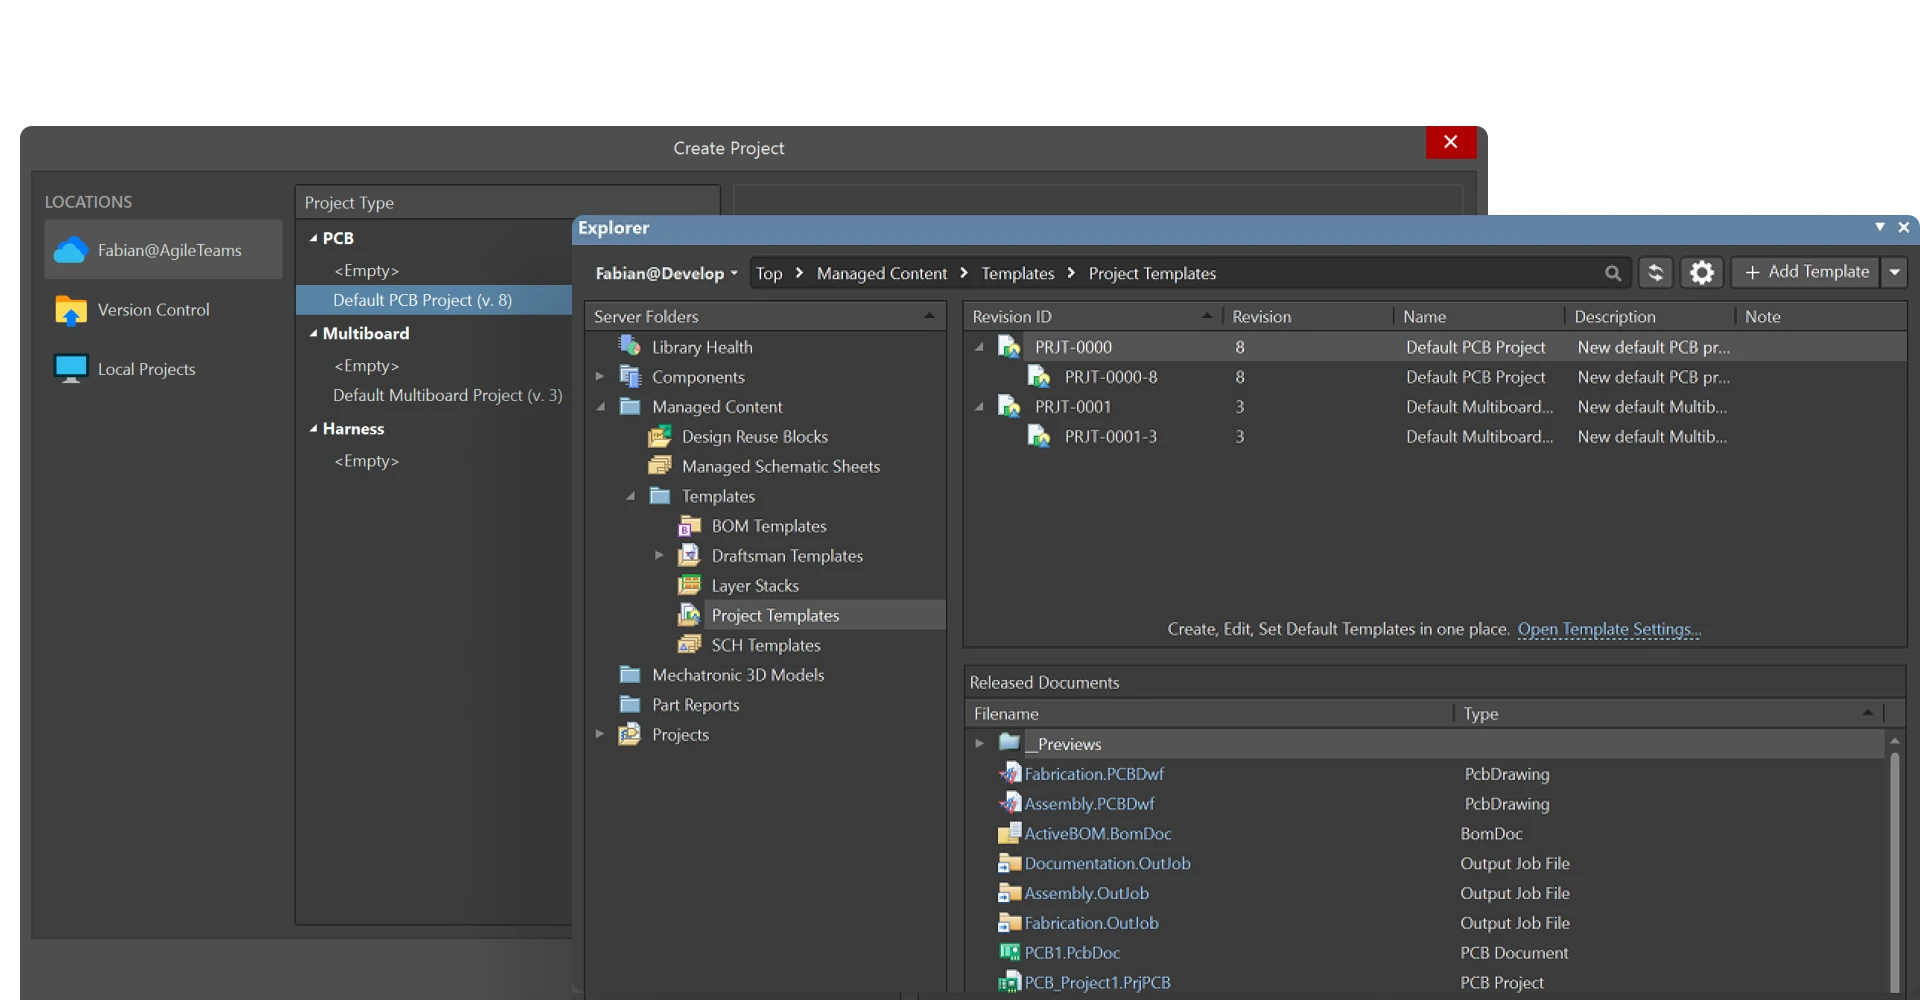Click the PCB1.PcbDoc file icon
This screenshot has width=1920, height=1000.
click(1010, 952)
